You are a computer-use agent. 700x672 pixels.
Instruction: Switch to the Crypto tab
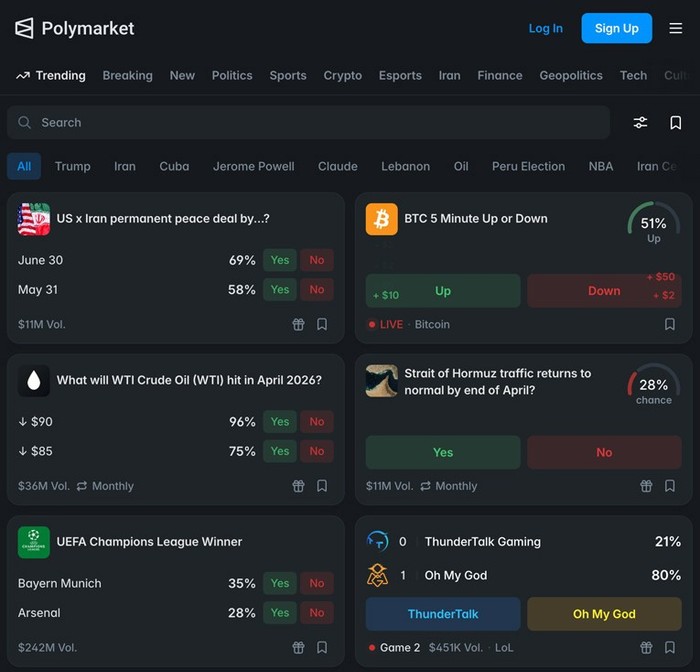pyautogui.click(x=342, y=75)
